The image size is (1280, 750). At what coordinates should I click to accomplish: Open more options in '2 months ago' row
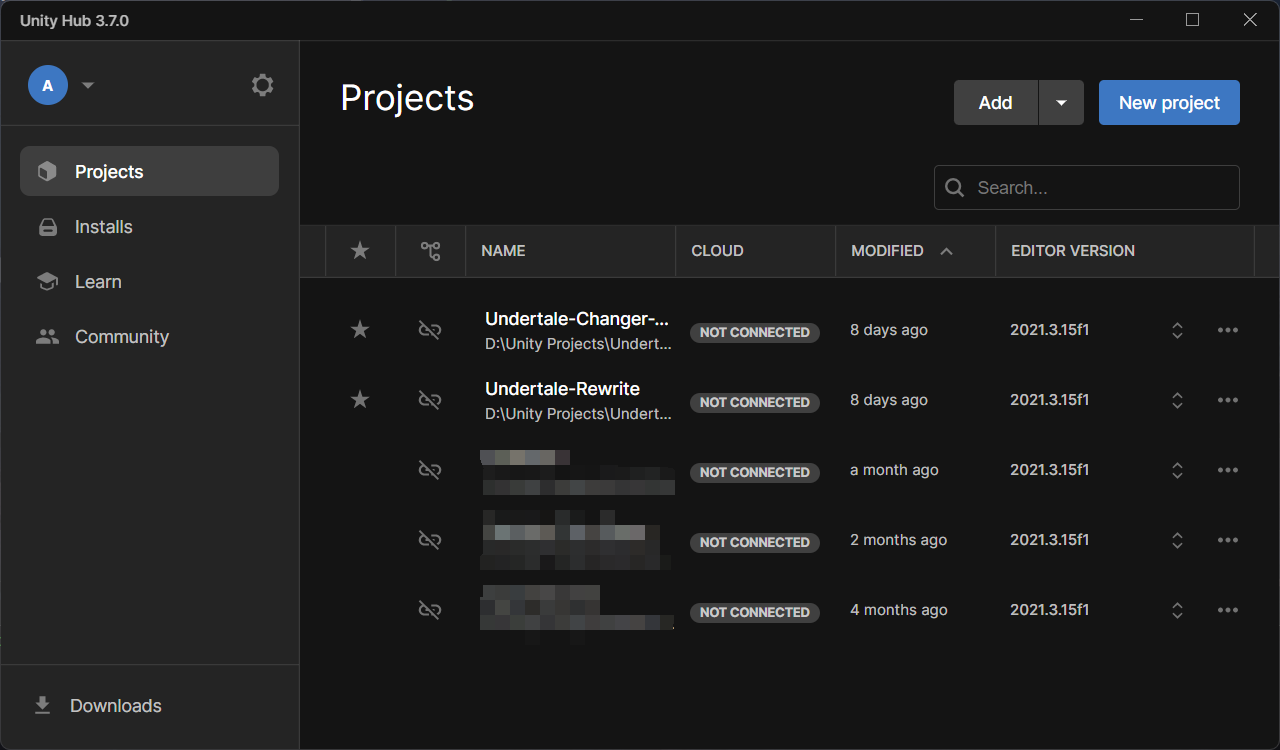(1228, 540)
